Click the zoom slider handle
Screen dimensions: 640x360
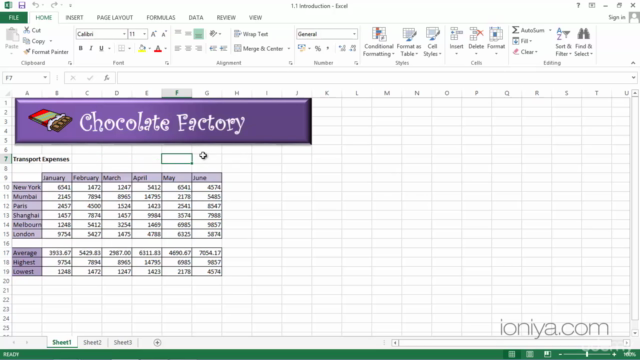pyautogui.click(x=587, y=354)
